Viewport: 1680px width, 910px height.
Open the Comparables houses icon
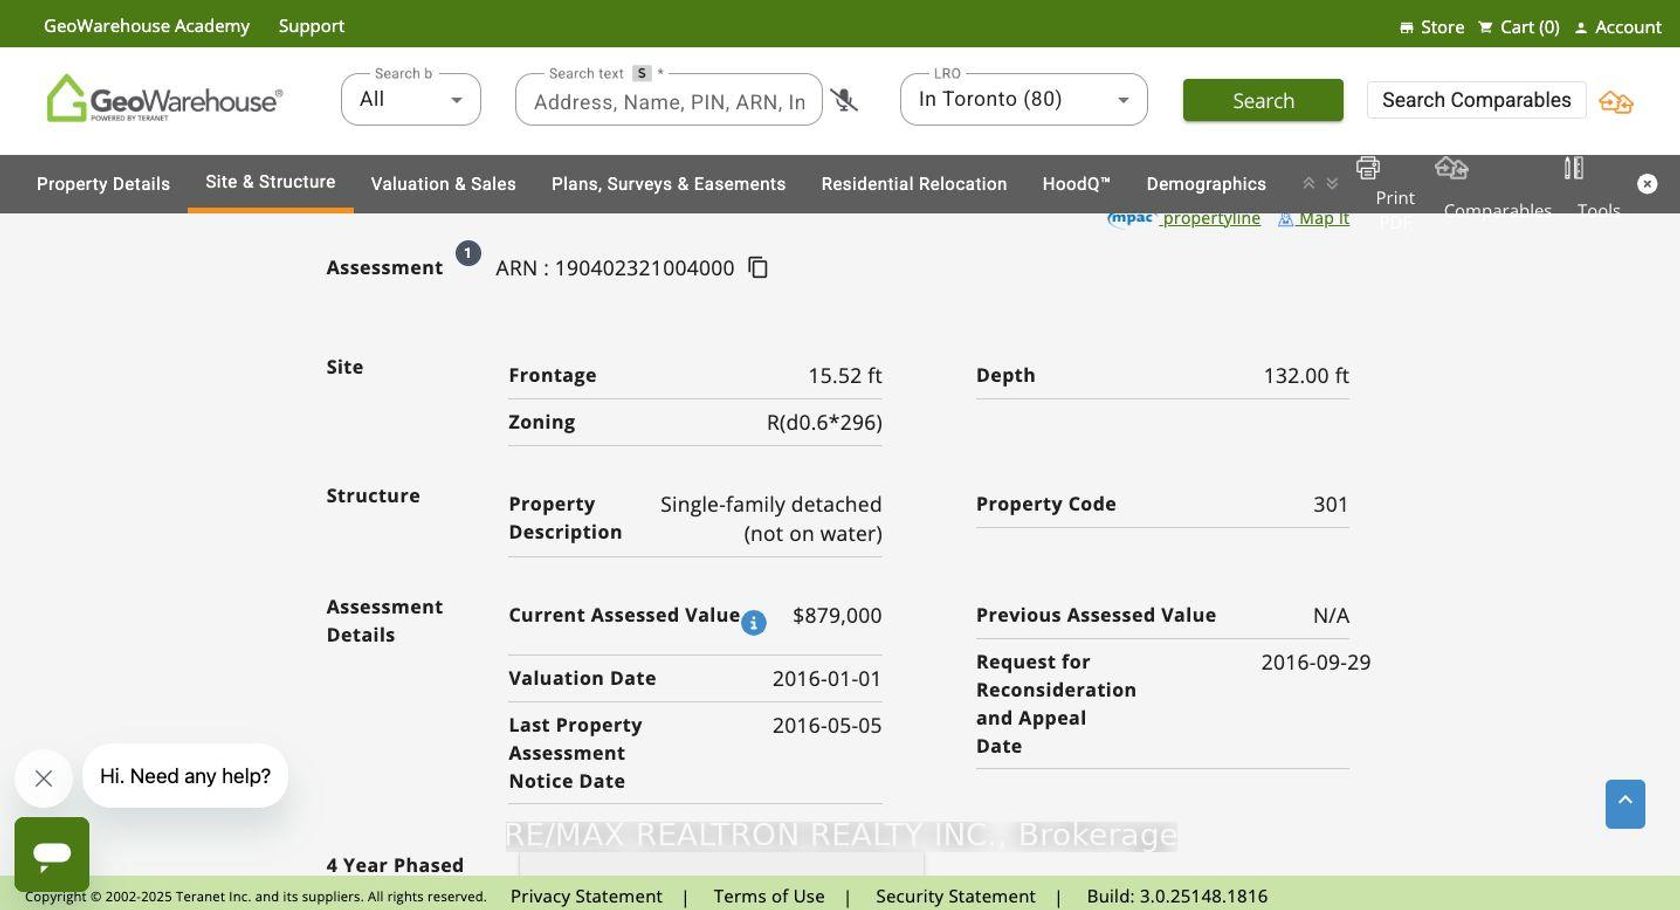pos(1451,168)
